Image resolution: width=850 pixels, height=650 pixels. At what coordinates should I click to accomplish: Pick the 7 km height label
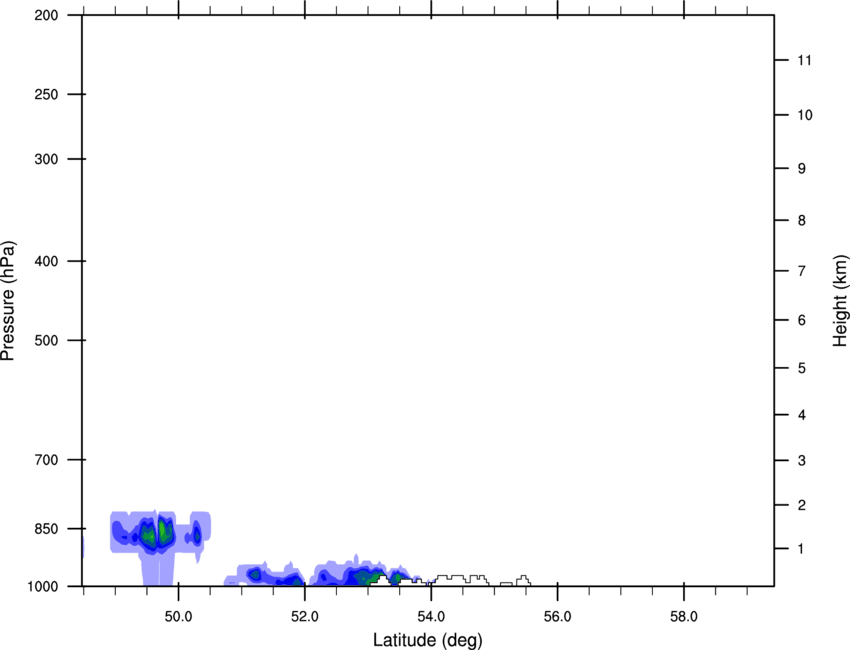(x=801, y=271)
